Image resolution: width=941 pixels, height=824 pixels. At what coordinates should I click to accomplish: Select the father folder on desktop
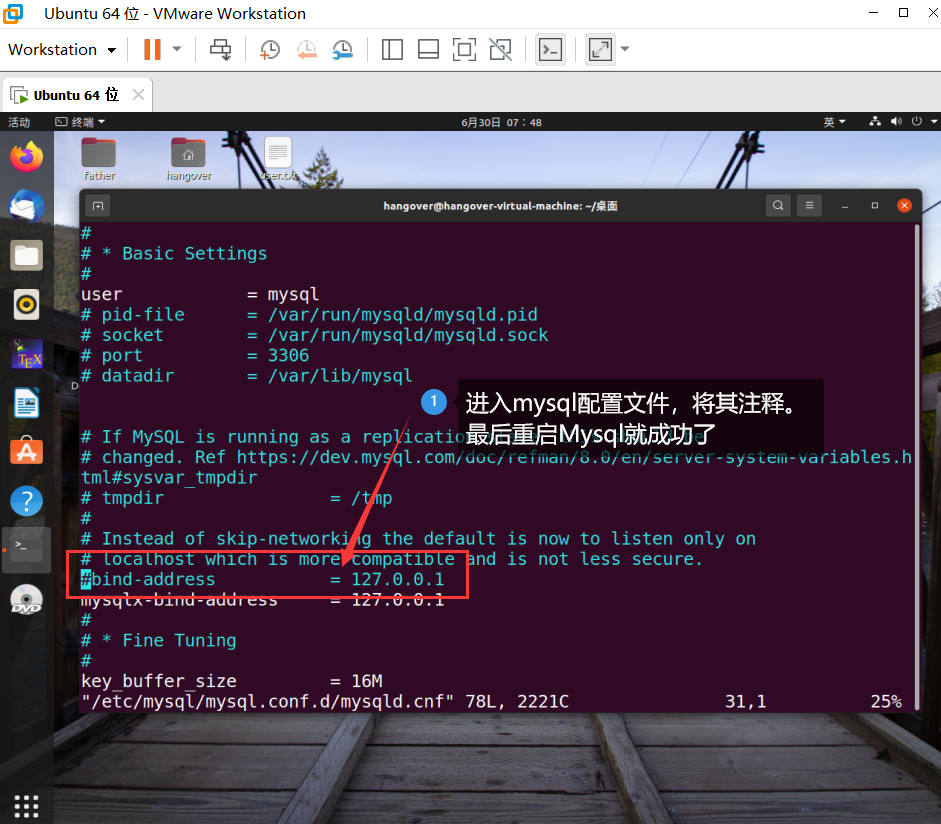pos(98,160)
